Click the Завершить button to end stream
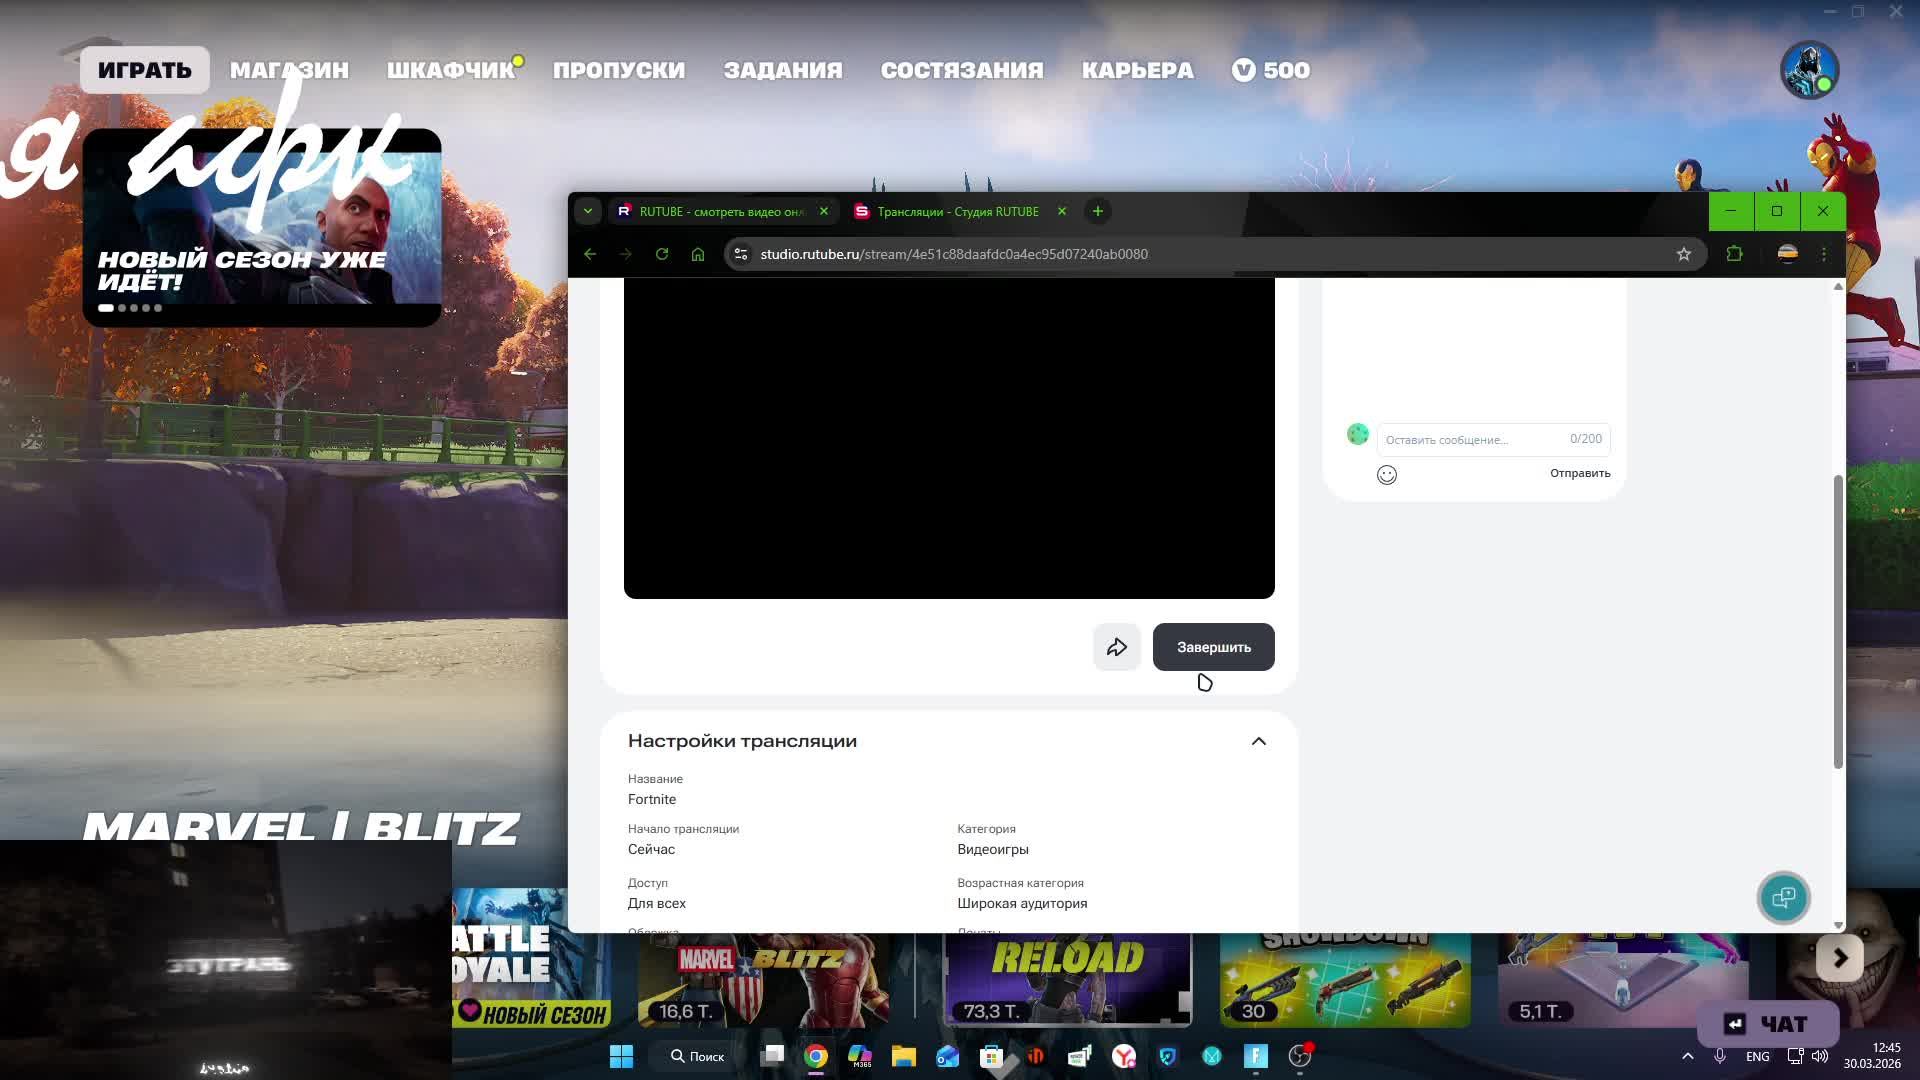Image resolution: width=1920 pixels, height=1080 pixels. (1213, 647)
